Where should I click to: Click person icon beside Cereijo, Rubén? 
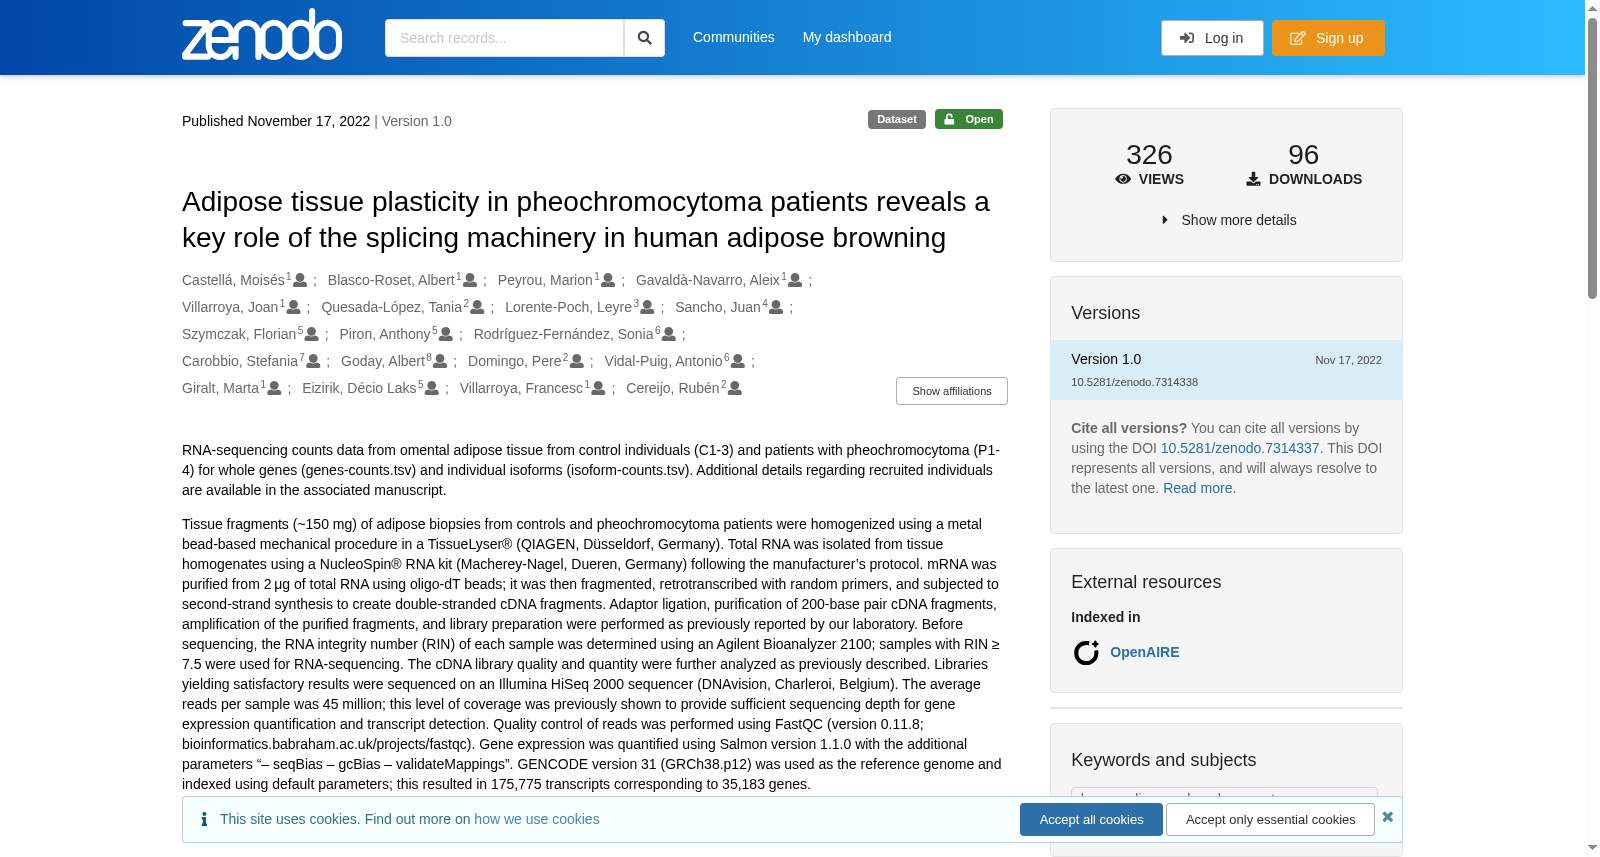coord(735,389)
